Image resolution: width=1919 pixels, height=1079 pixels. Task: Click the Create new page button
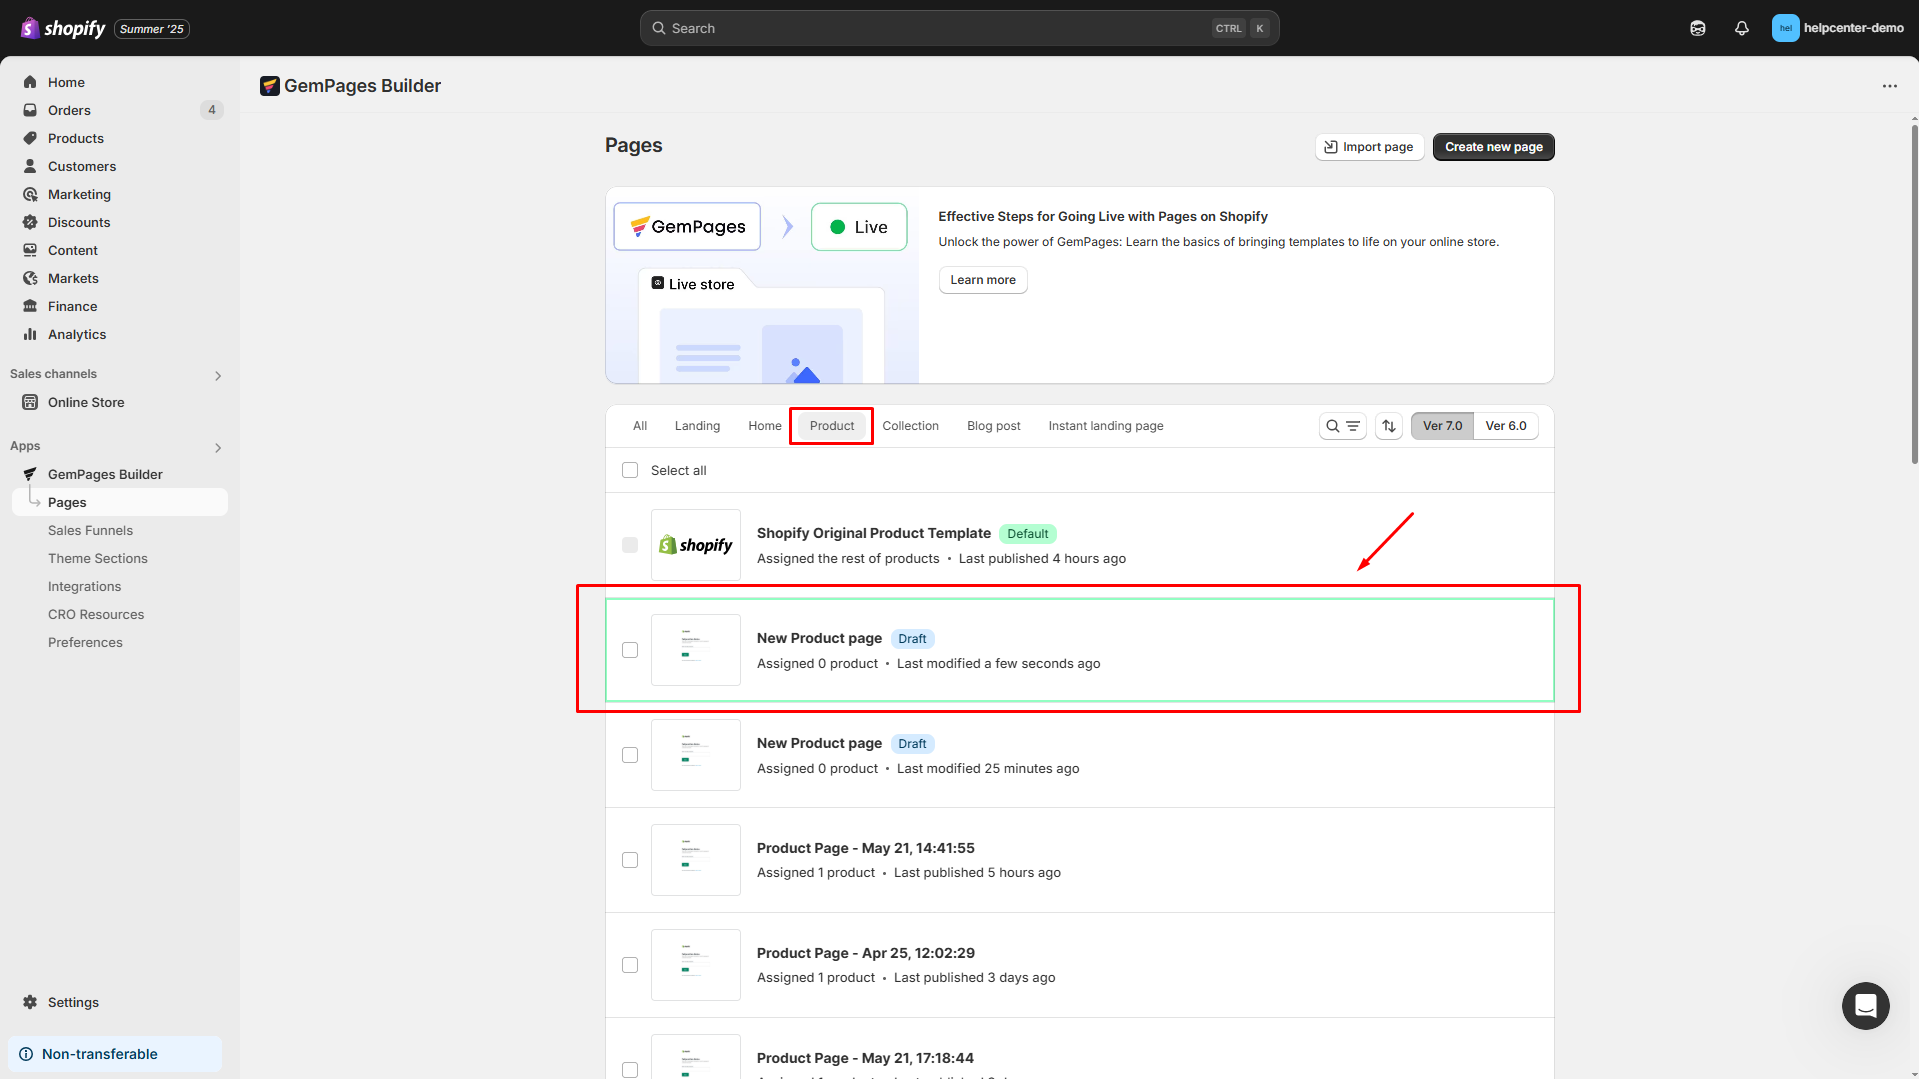coord(1493,147)
